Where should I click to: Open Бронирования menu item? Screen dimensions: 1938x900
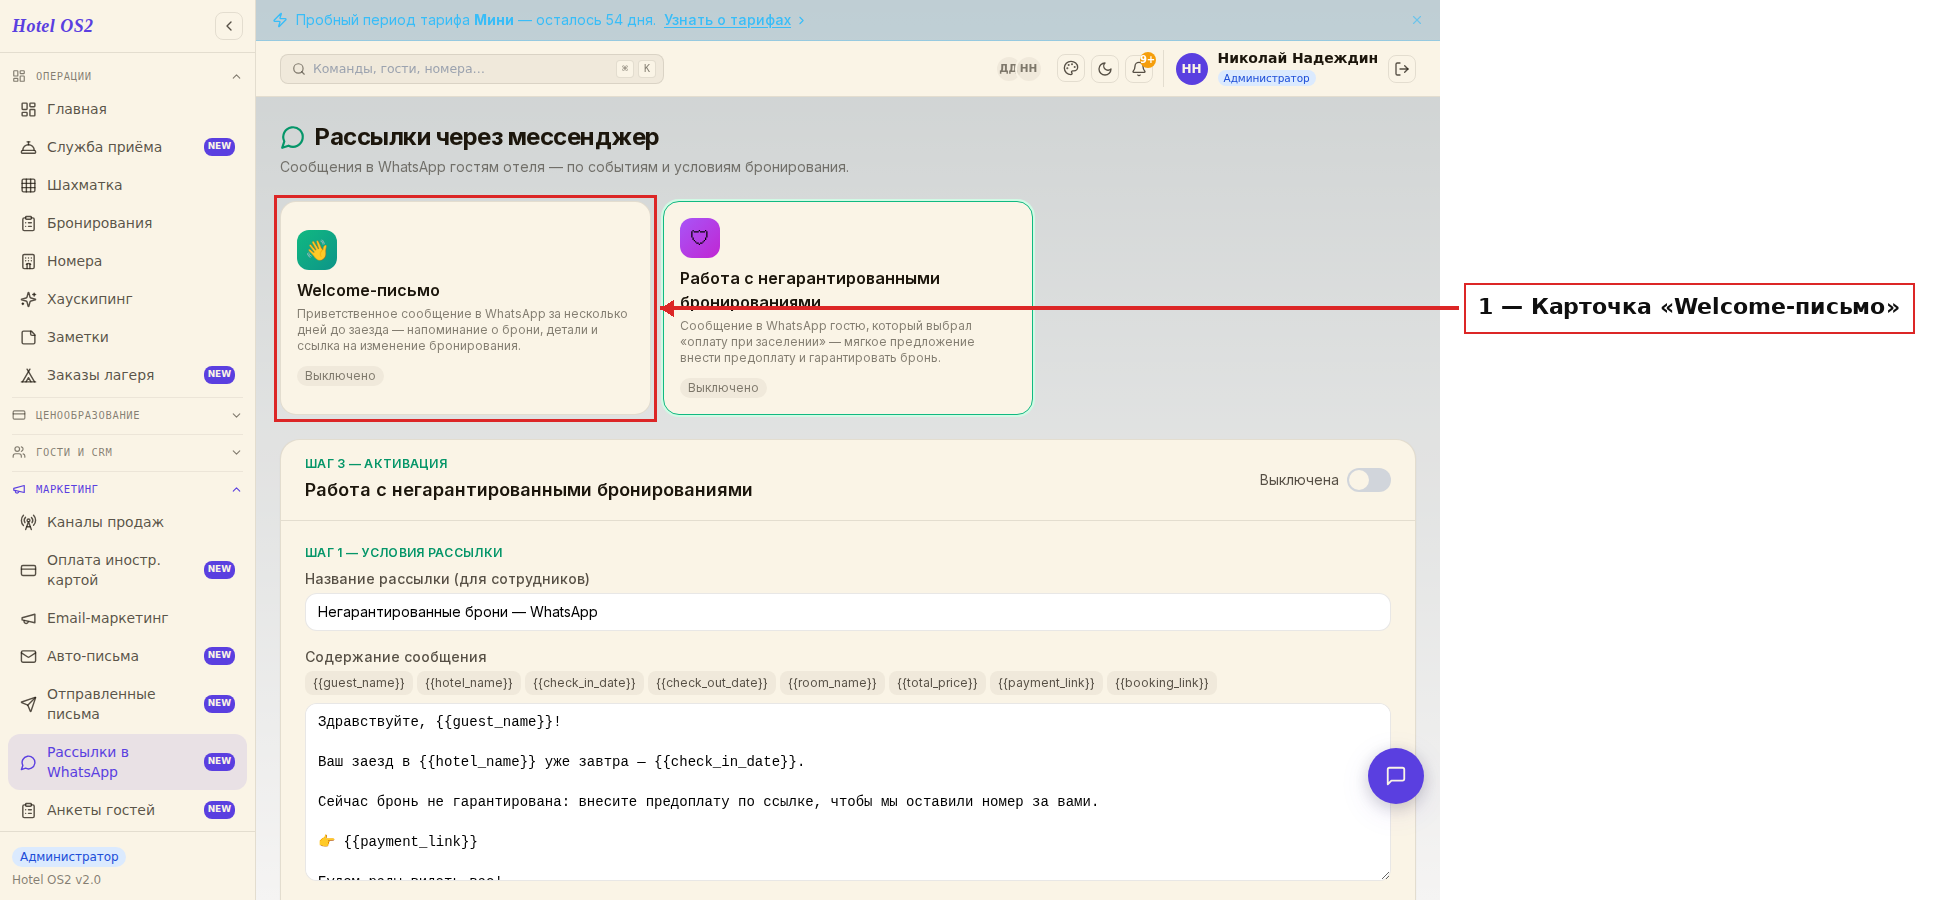[127, 223]
